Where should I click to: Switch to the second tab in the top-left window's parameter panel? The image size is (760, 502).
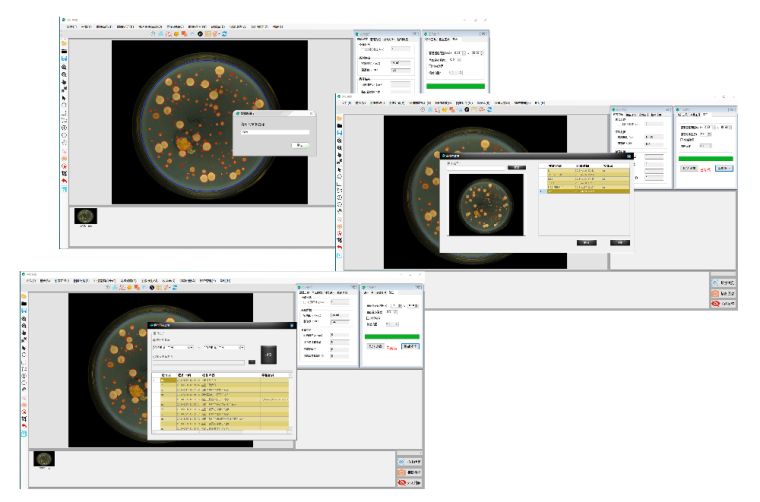(375, 39)
